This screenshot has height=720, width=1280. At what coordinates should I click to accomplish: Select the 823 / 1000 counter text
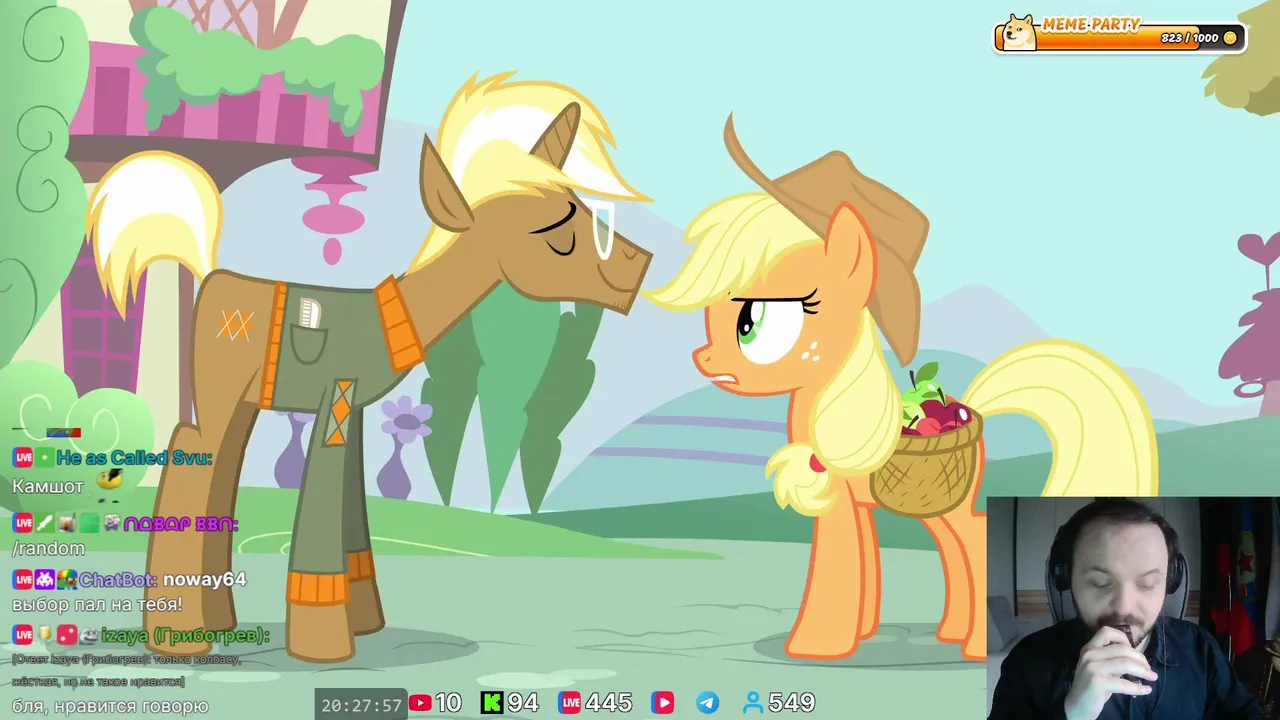point(1189,38)
